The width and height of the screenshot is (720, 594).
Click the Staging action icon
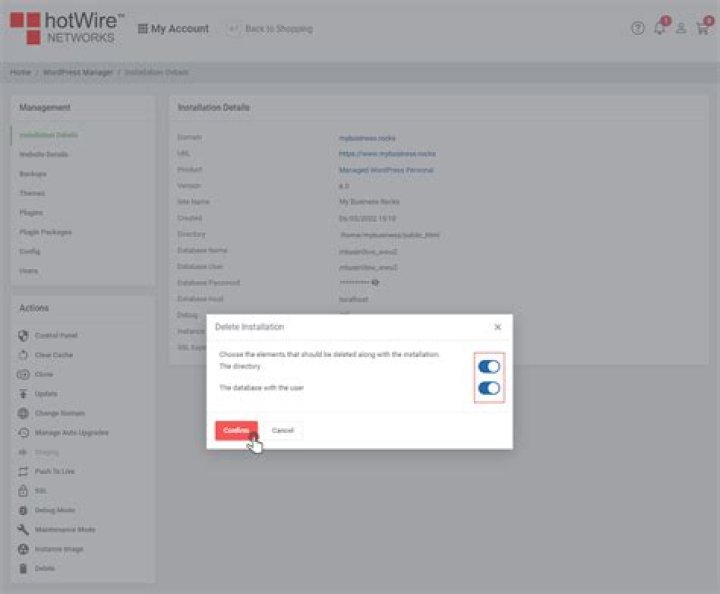[x=23, y=452]
